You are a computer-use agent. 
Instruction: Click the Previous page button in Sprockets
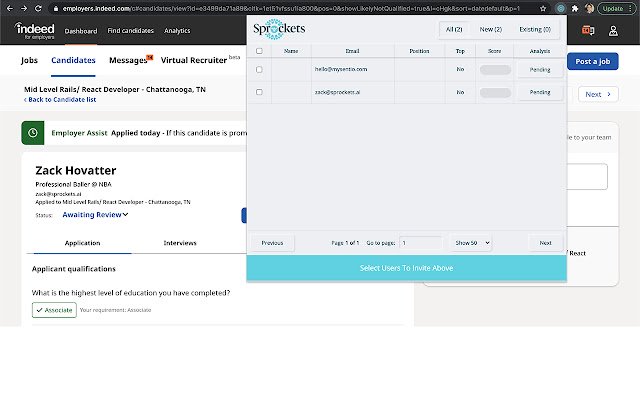[272, 243]
